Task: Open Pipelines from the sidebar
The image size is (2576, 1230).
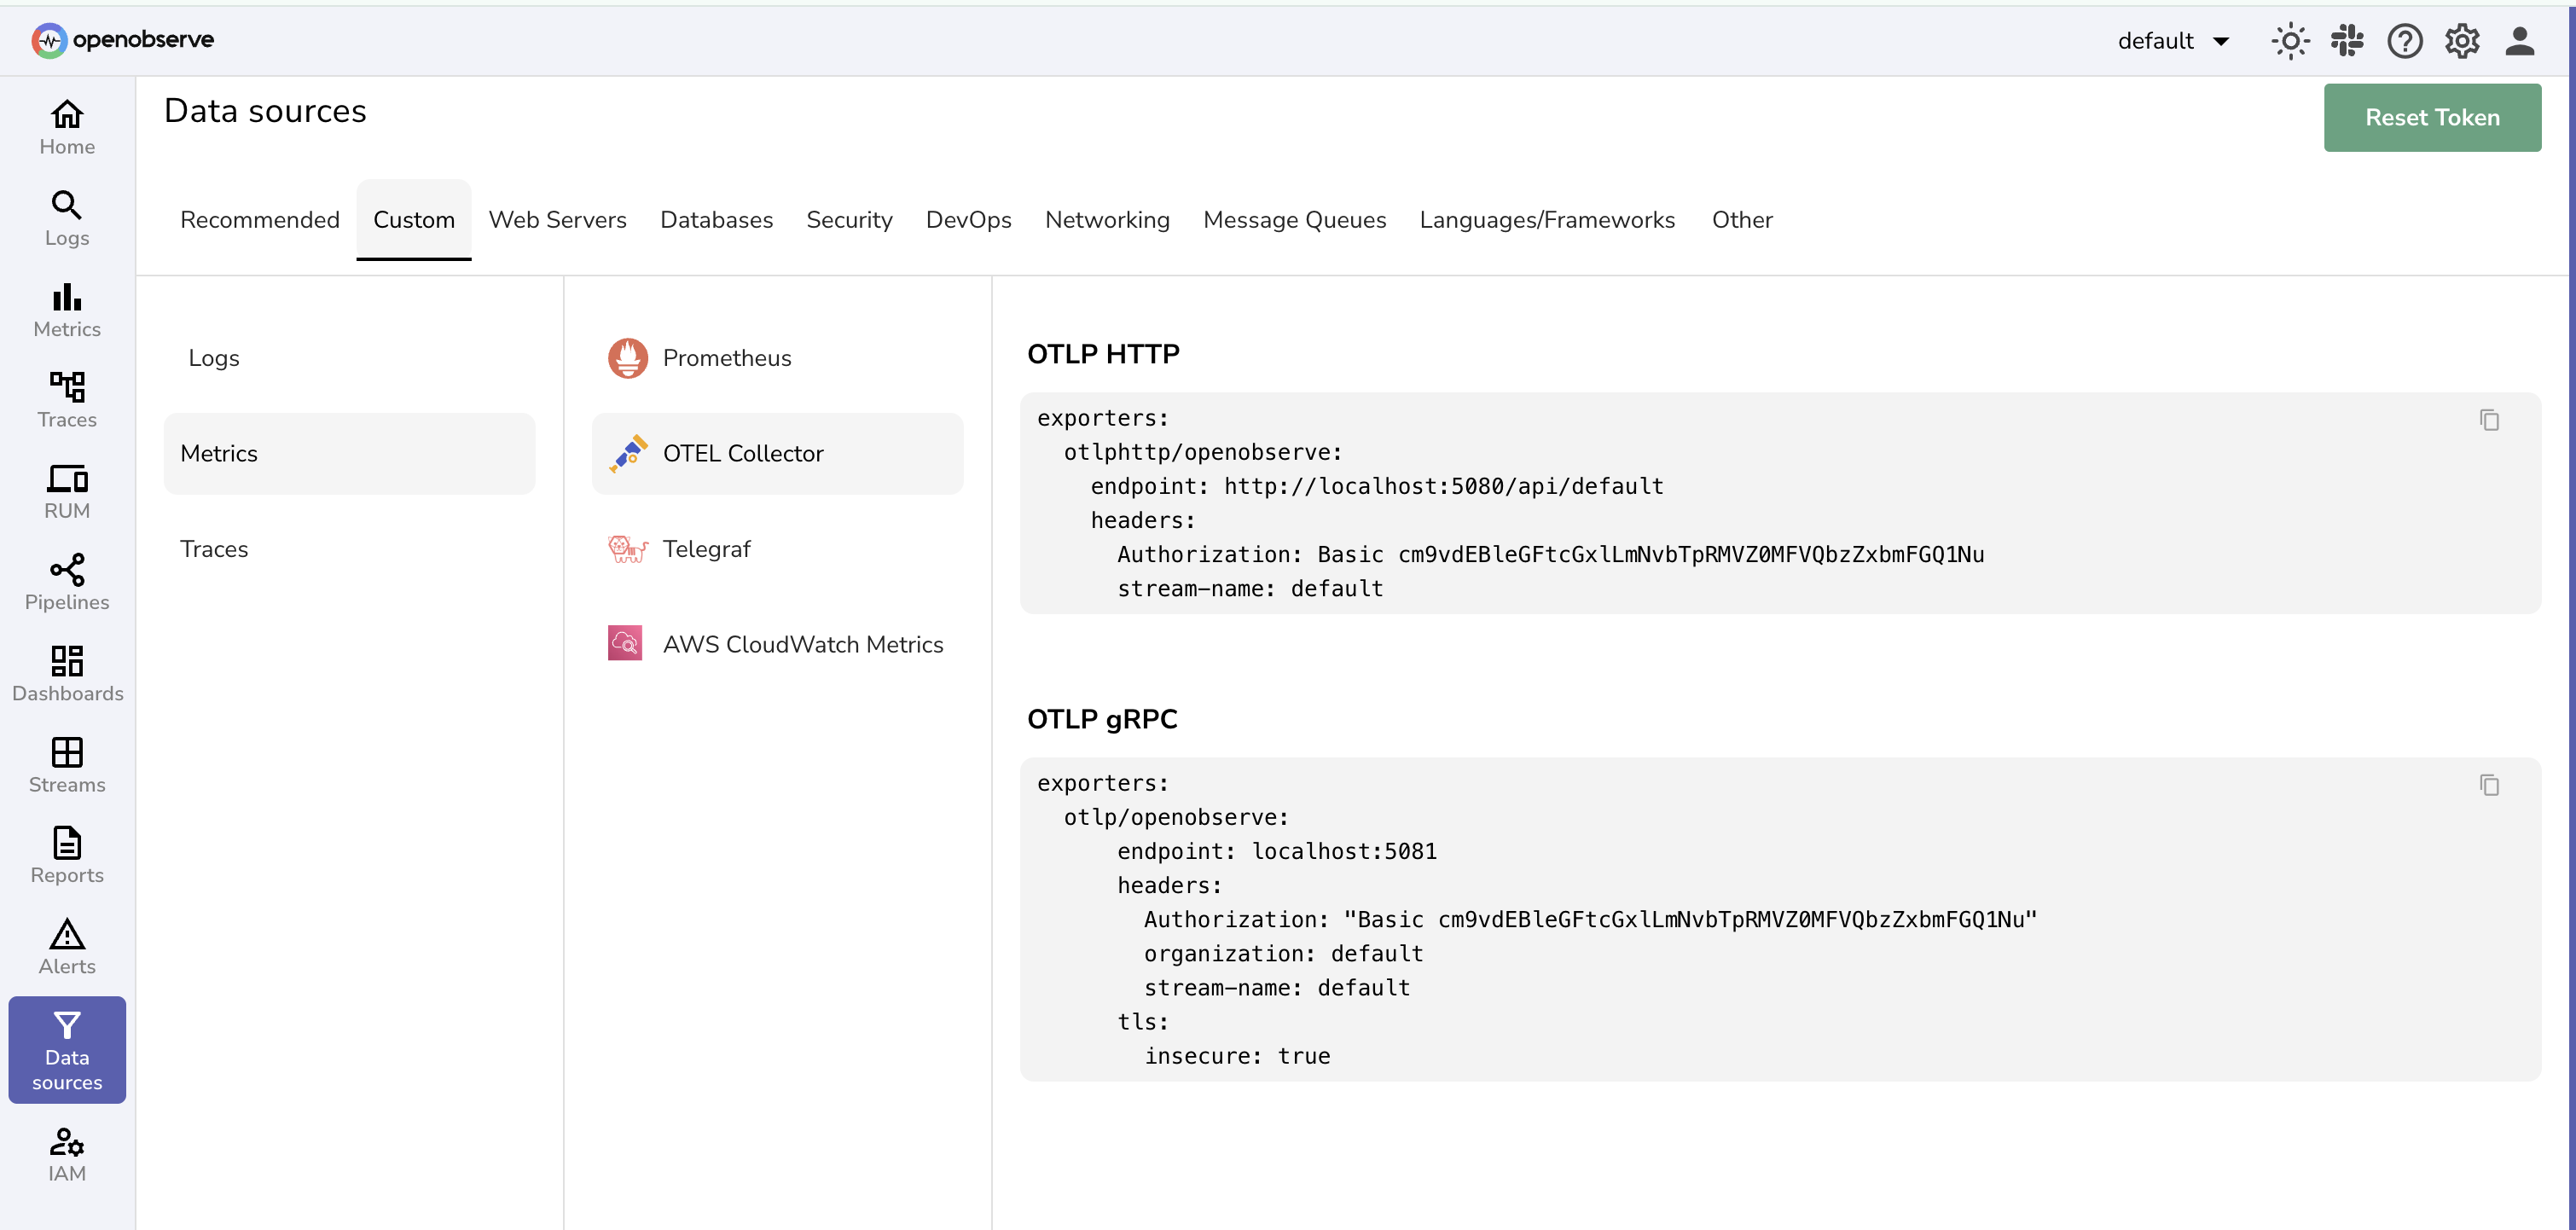Action: pyautogui.click(x=66, y=580)
